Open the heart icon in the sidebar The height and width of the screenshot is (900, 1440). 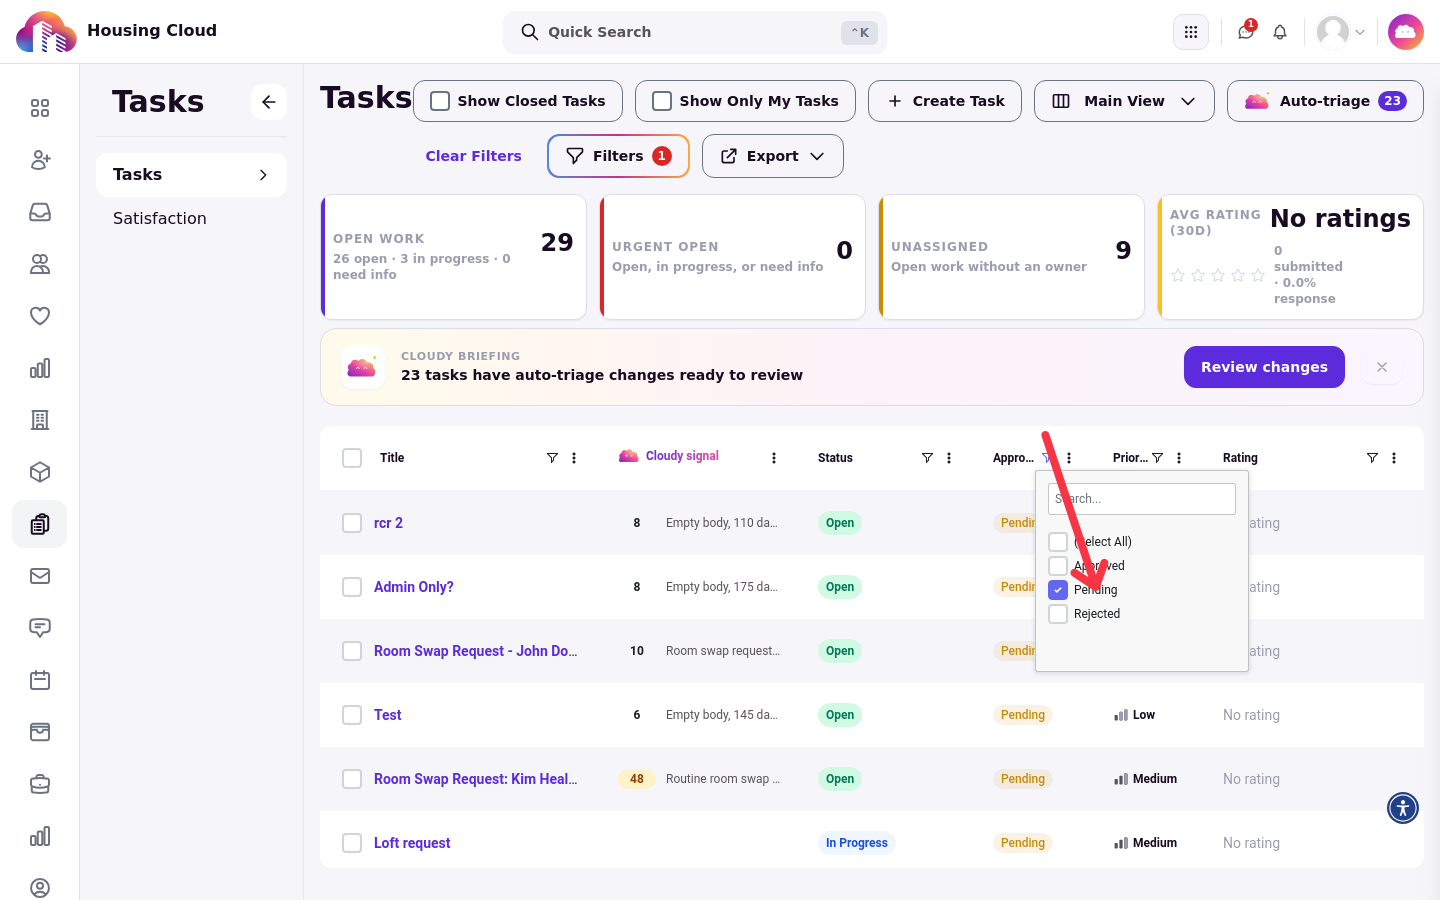(40, 316)
